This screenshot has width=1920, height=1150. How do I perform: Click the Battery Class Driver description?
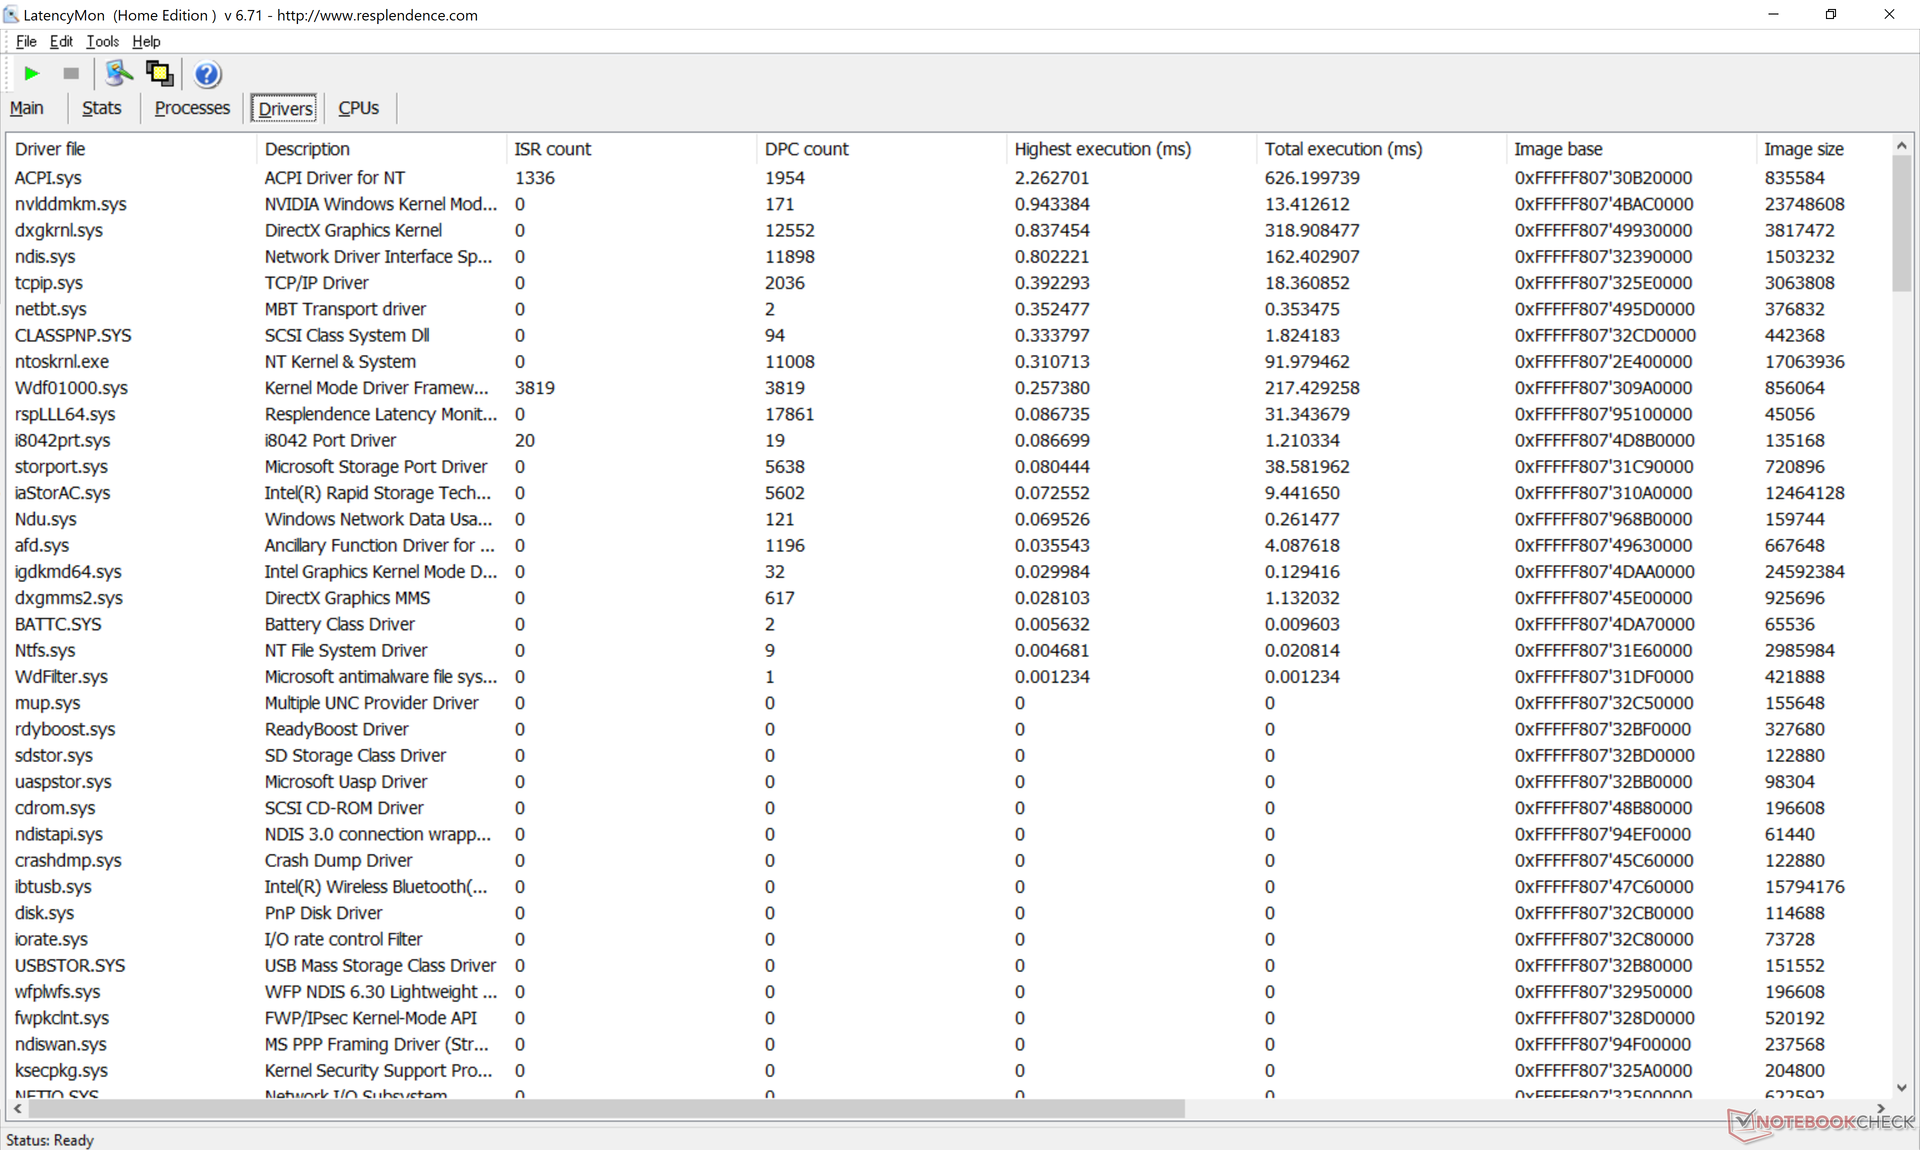339,624
